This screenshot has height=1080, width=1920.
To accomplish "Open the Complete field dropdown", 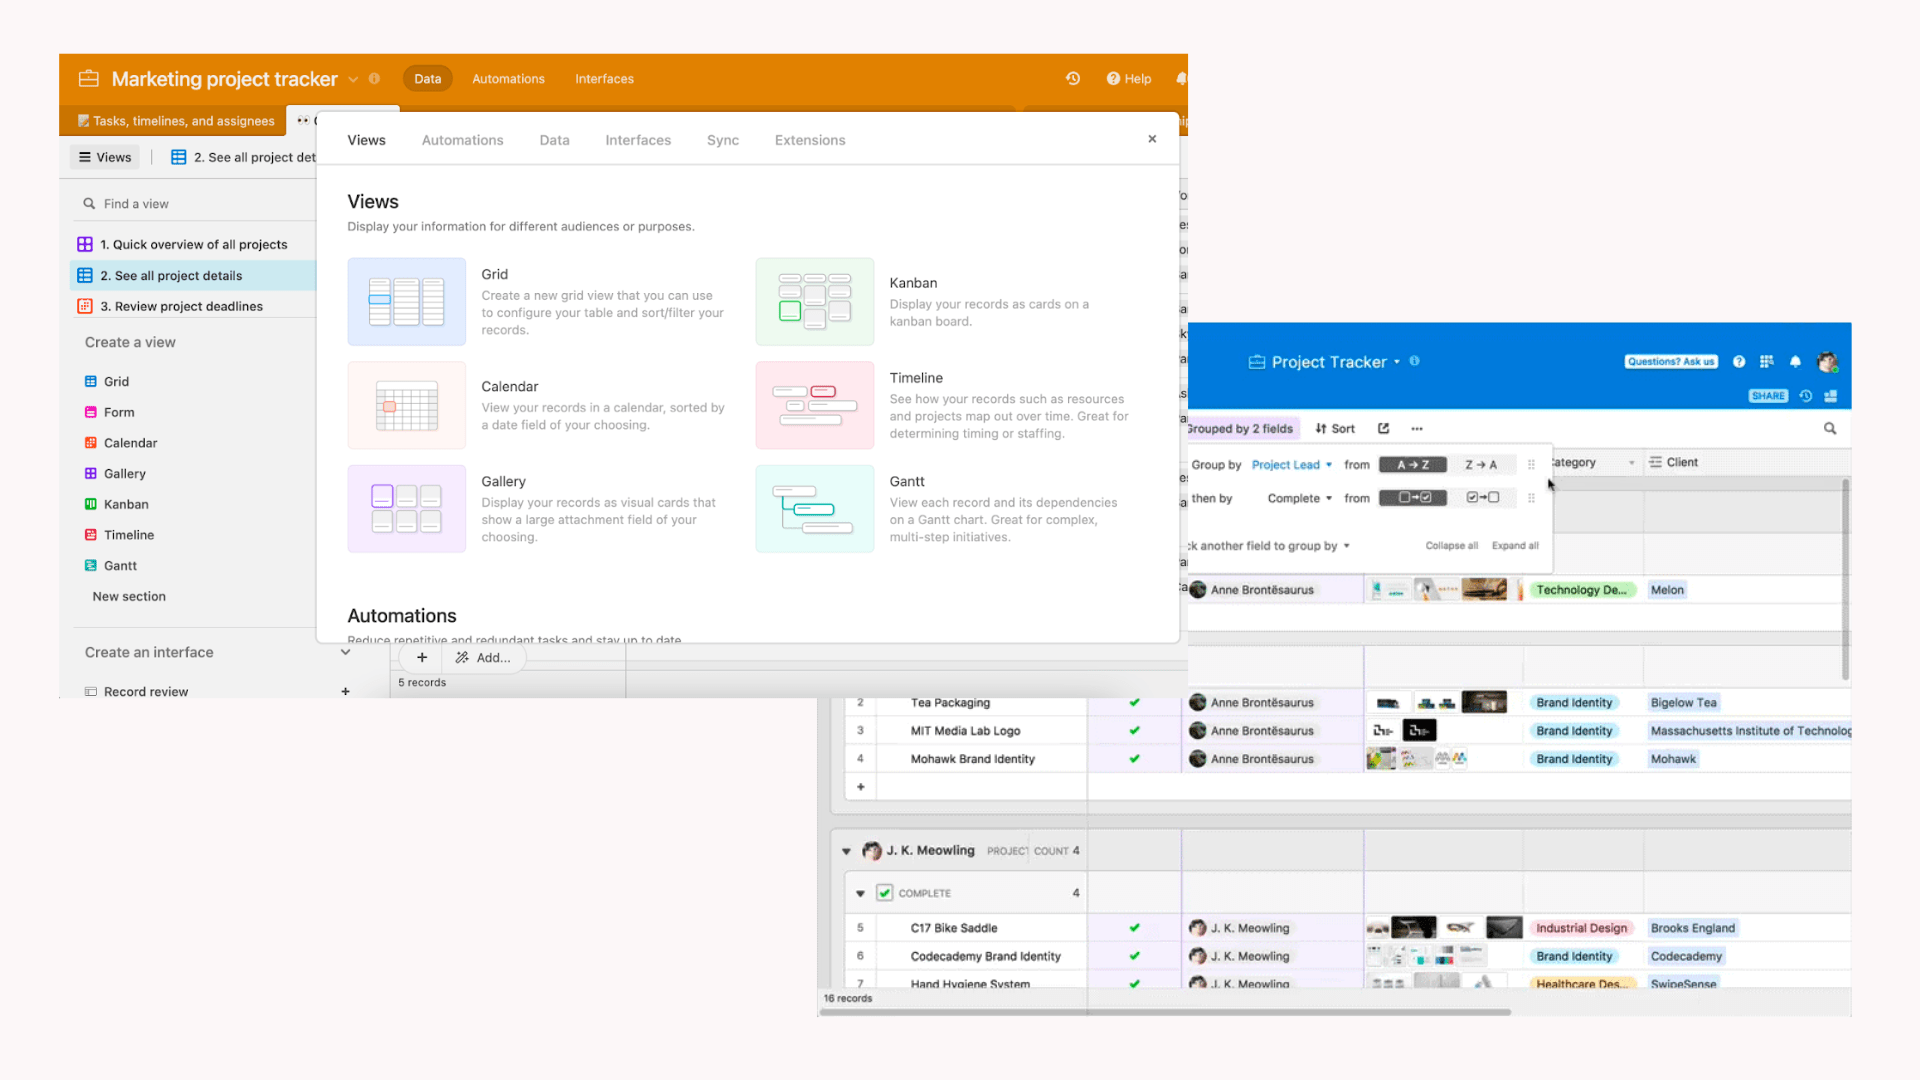I will coord(1299,498).
